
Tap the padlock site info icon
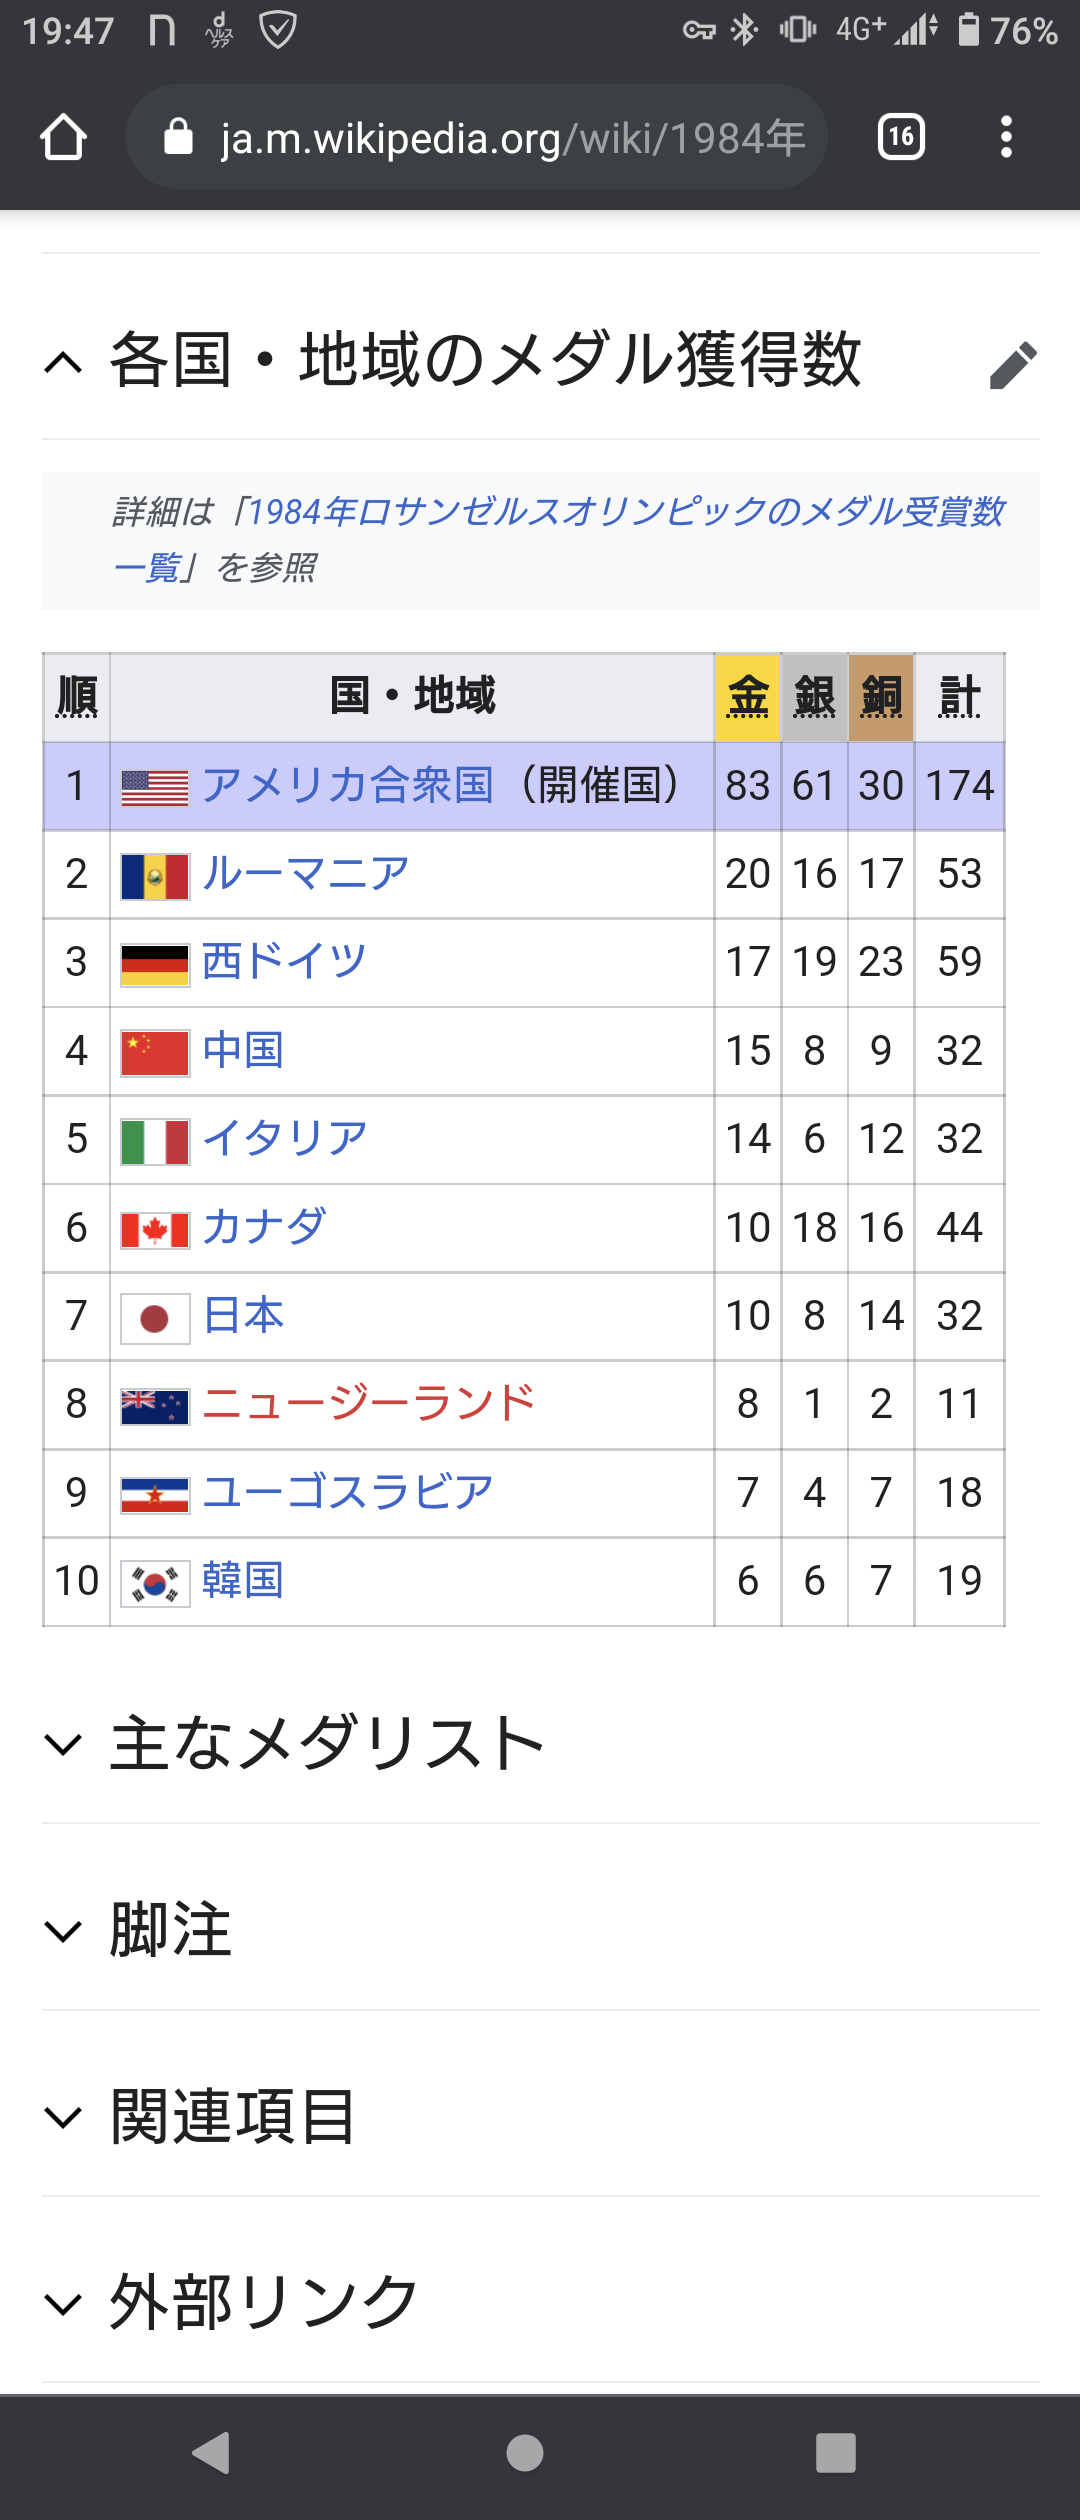[178, 137]
